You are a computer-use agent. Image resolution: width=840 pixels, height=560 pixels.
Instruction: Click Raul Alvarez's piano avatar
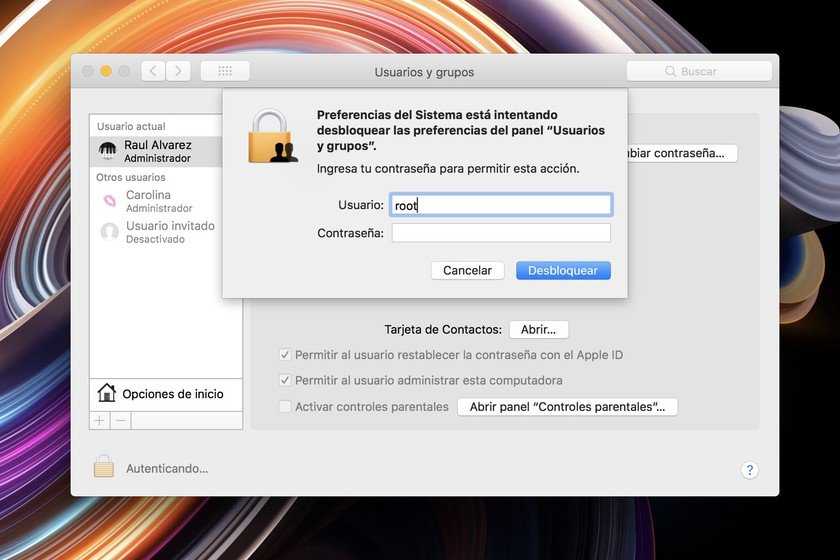(108, 151)
